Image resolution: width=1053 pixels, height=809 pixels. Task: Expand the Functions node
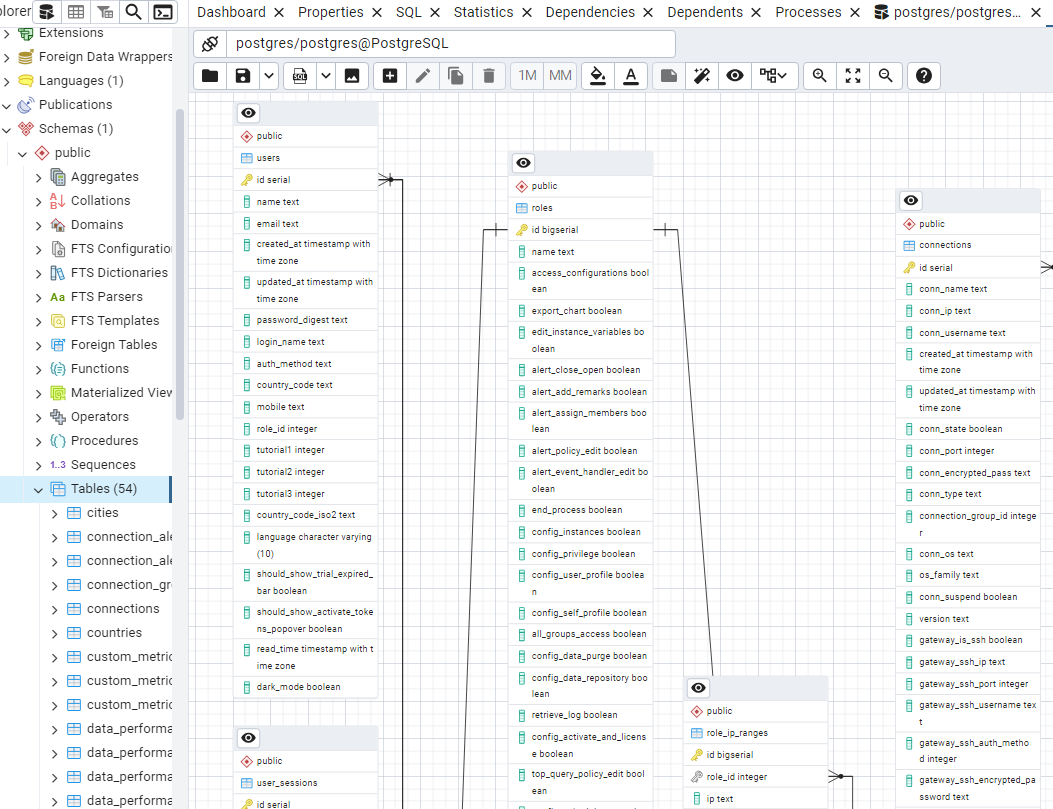tap(38, 369)
